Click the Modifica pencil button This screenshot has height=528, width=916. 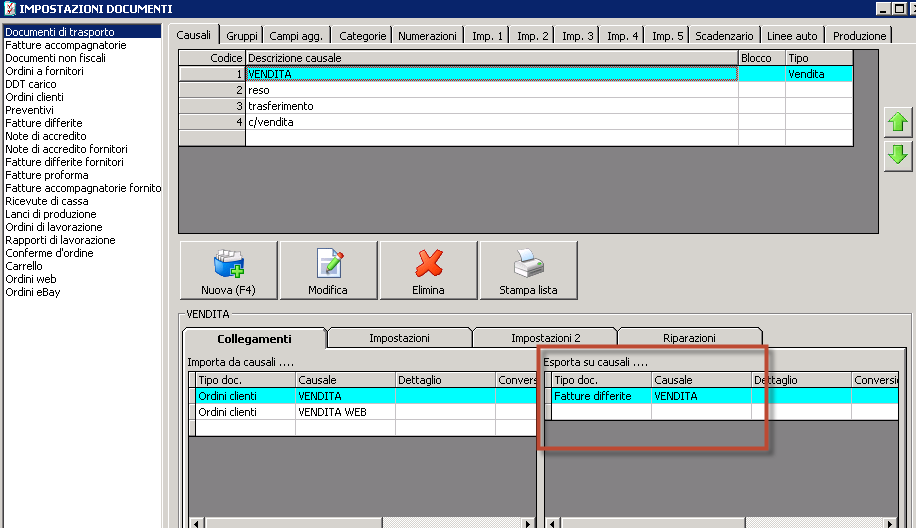(328, 270)
